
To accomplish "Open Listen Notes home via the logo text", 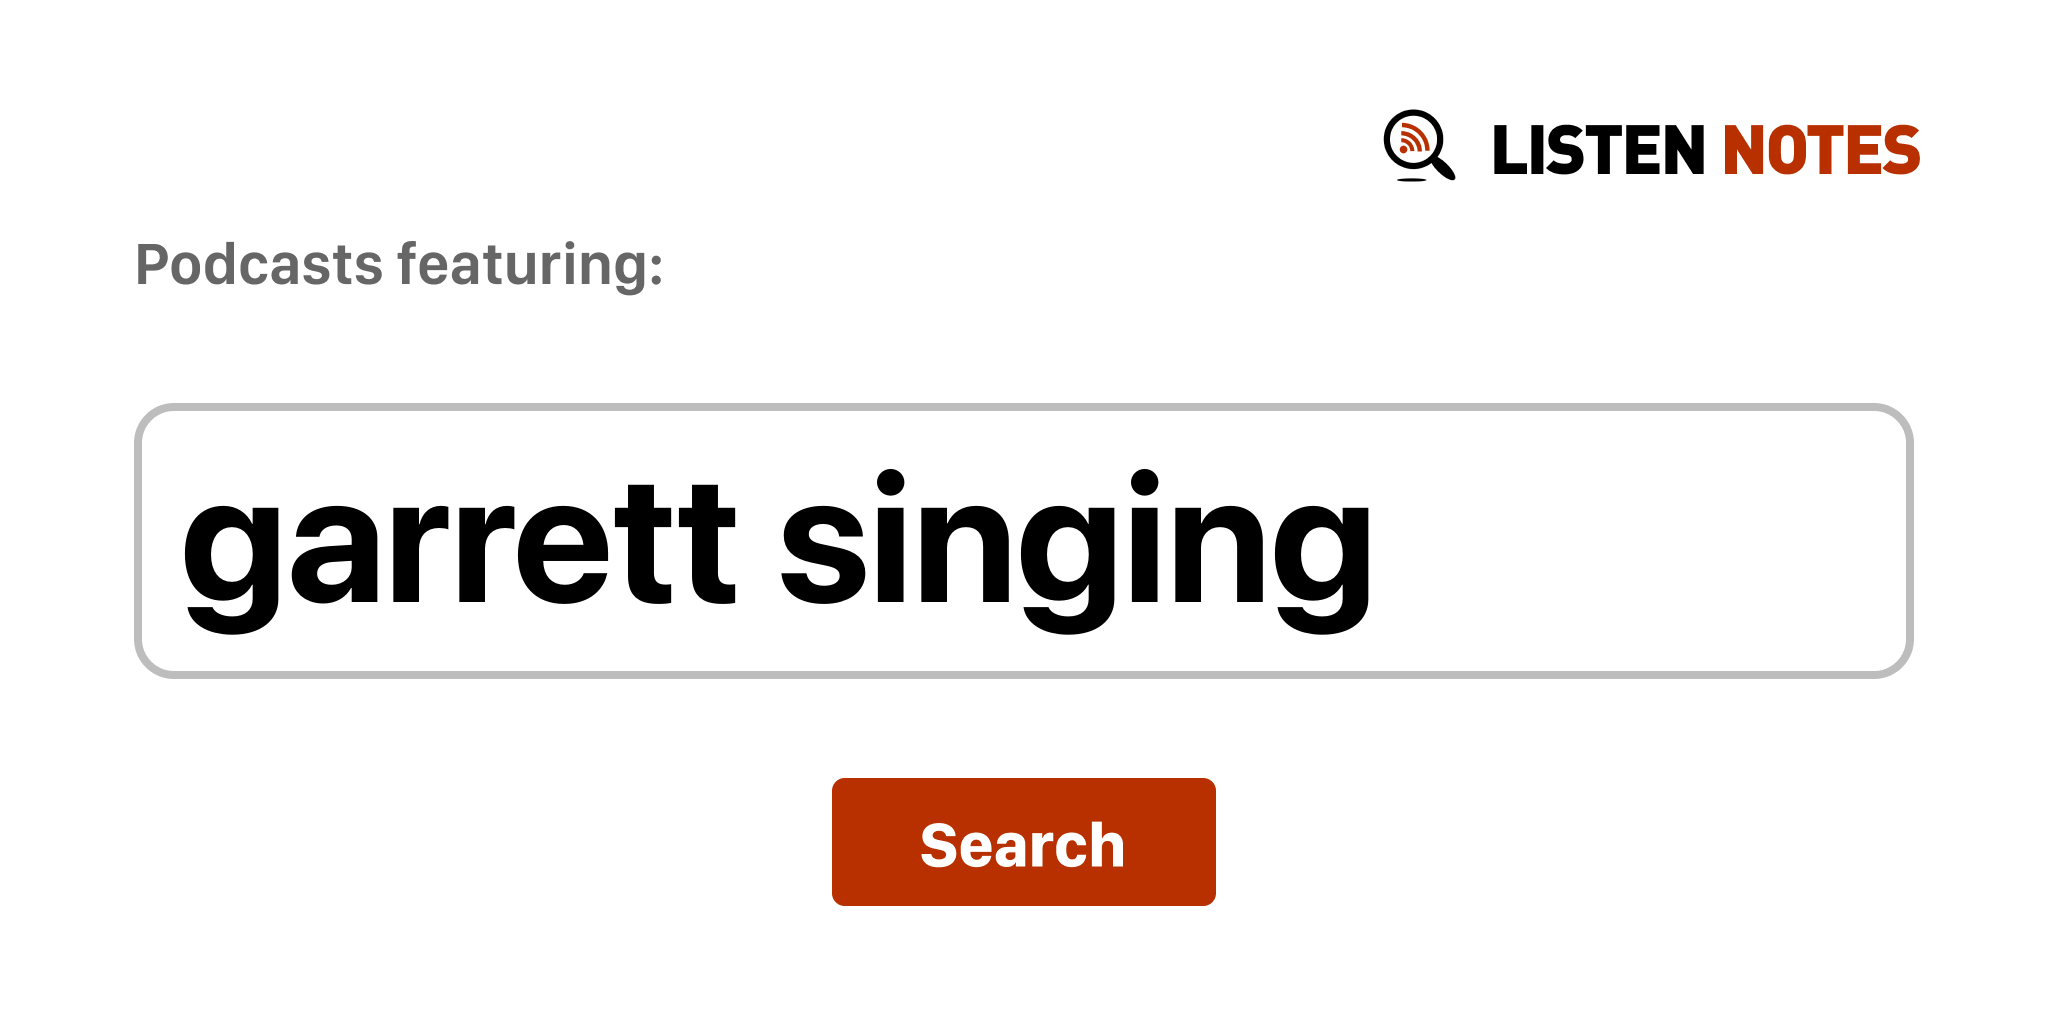I will pos(1705,151).
